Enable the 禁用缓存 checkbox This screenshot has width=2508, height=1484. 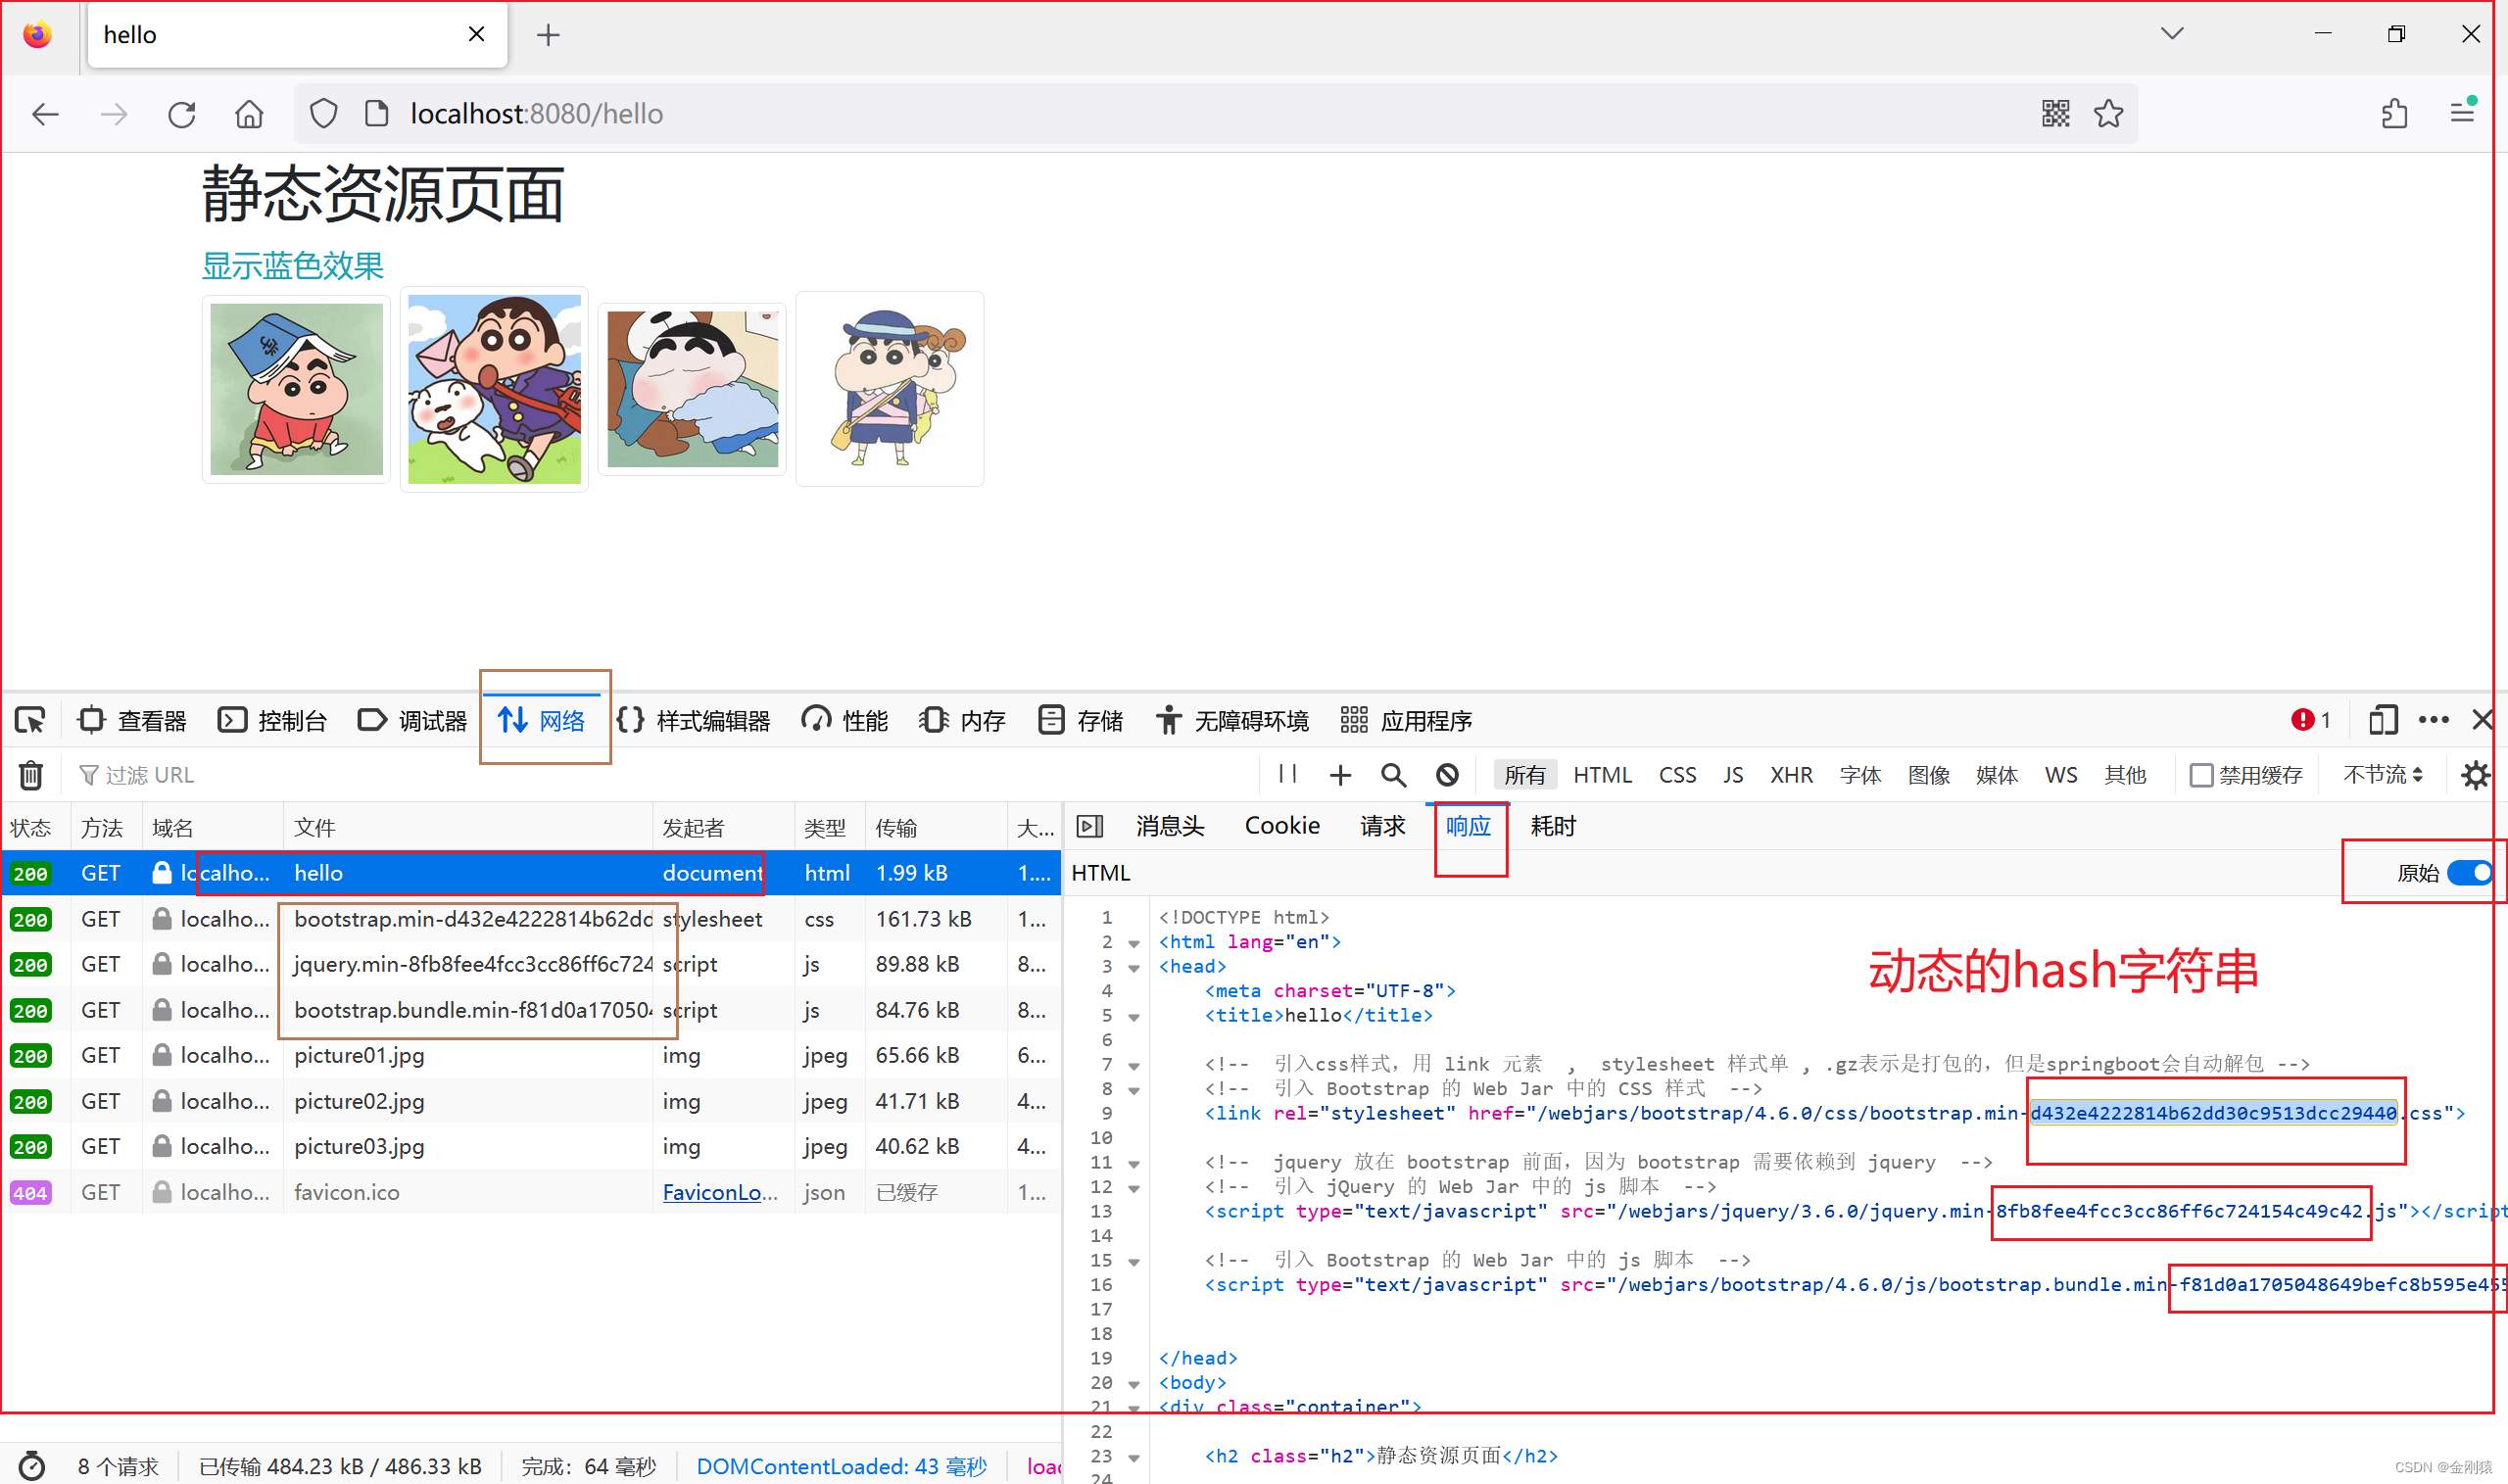2201,775
